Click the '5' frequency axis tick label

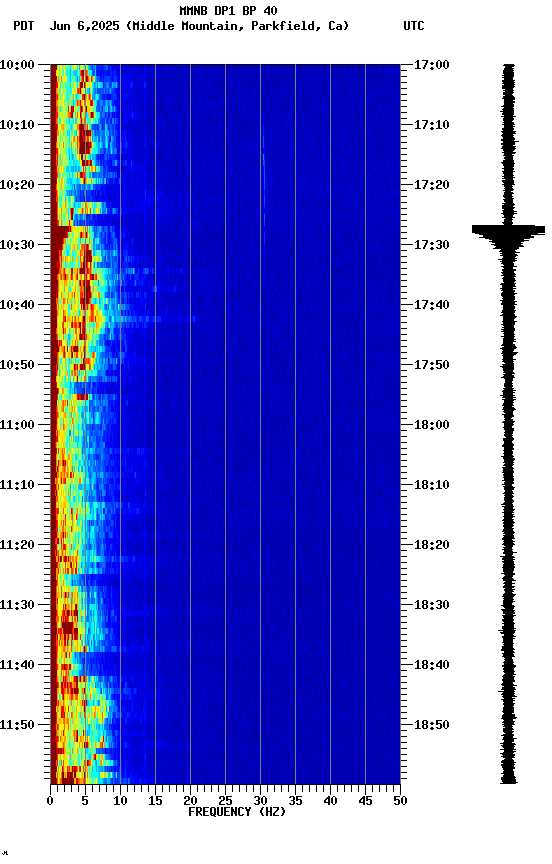coord(85,801)
